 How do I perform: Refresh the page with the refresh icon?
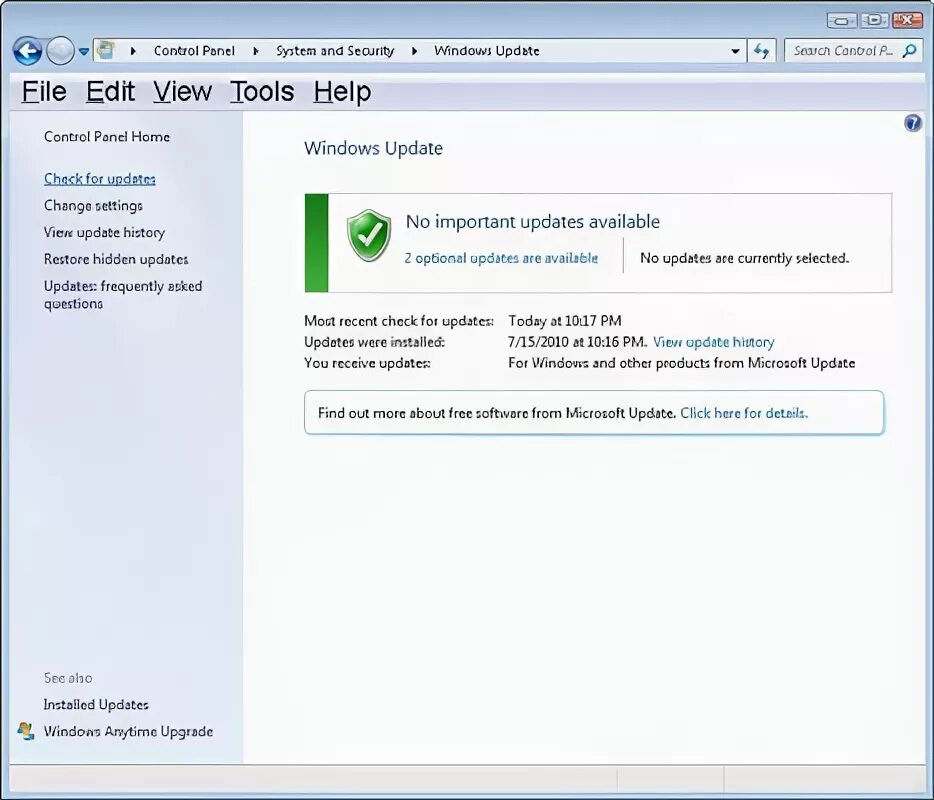click(761, 51)
